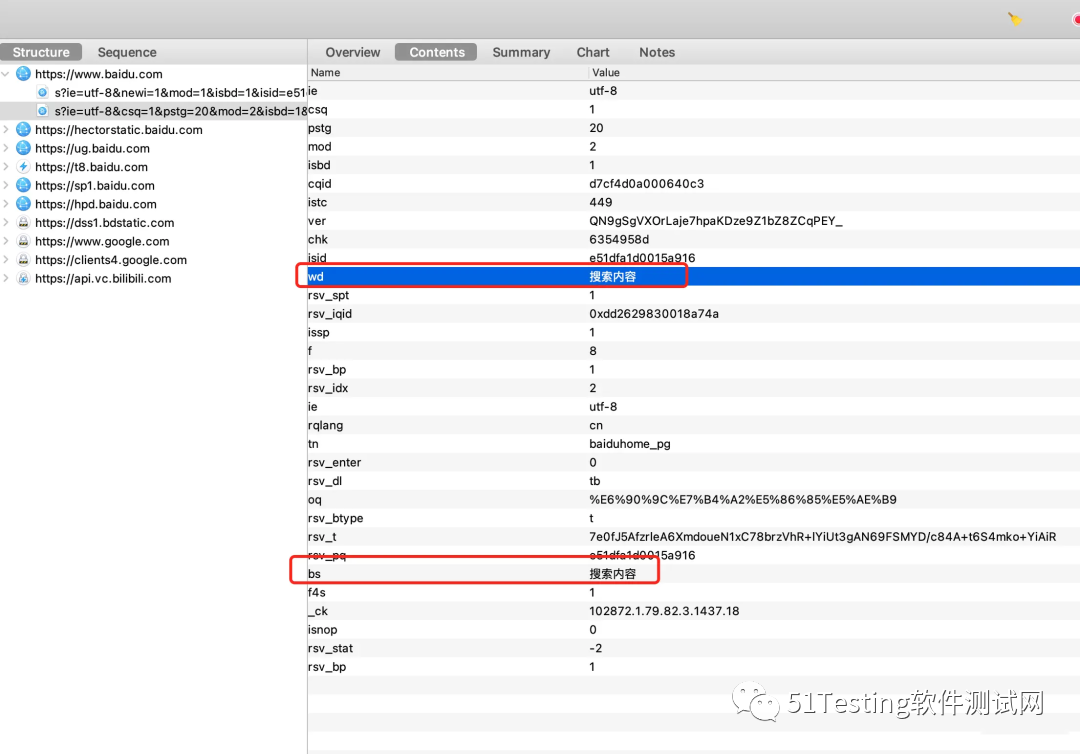Screen dimensions: 1080x754
Task: Sort by the Name column header
Action: tap(448, 72)
